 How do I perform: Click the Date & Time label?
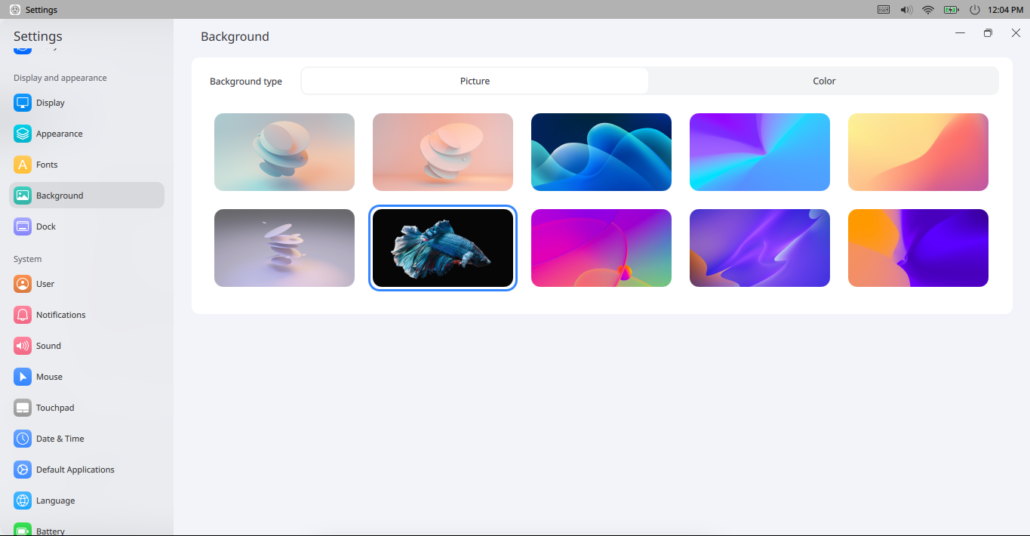[60, 438]
